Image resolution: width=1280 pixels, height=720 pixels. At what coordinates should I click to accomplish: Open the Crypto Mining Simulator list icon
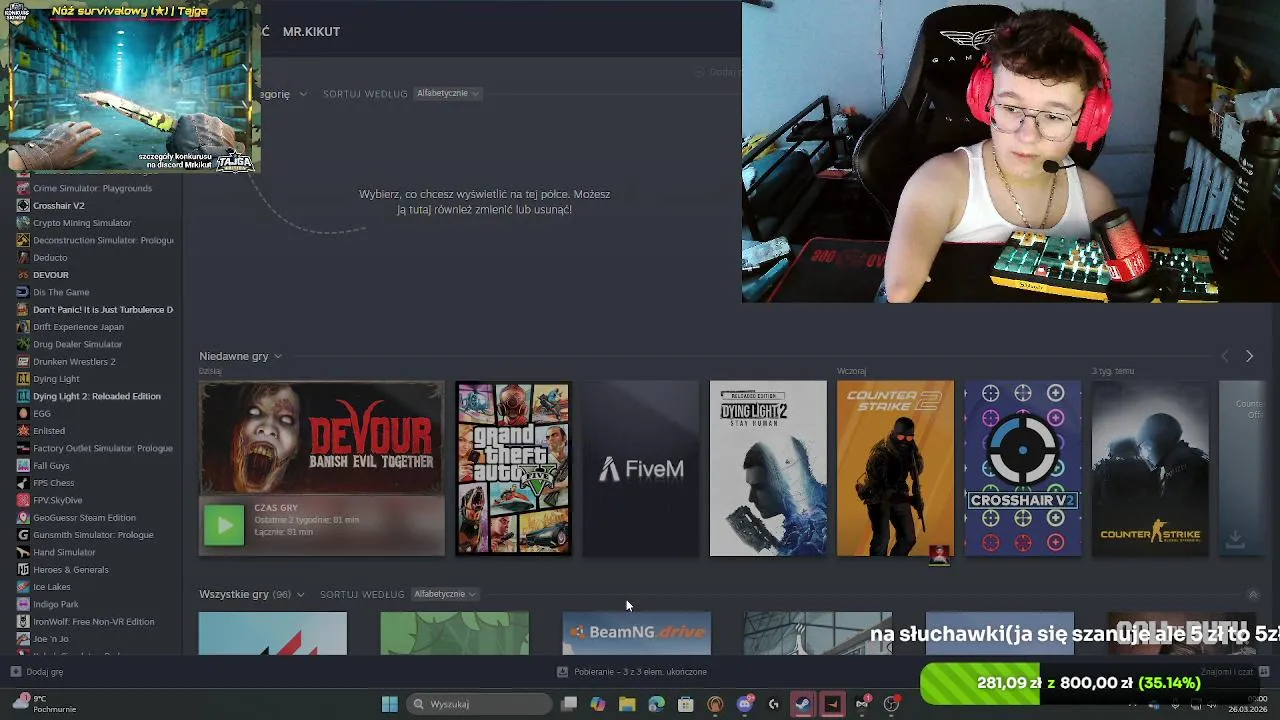(x=23, y=223)
